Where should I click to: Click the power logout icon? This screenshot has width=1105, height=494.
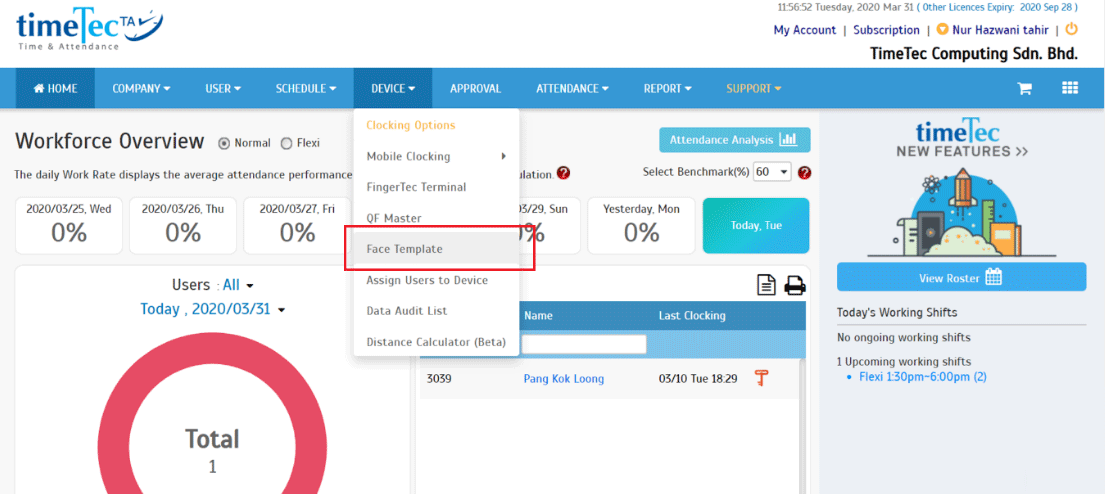pyautogui.click(x=1071, y=30)
